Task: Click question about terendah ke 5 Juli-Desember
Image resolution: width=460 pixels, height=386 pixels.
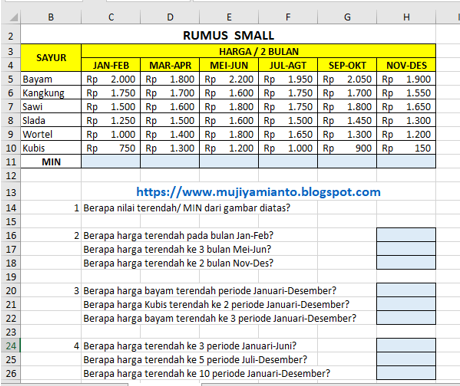Action: pos(195,360)
